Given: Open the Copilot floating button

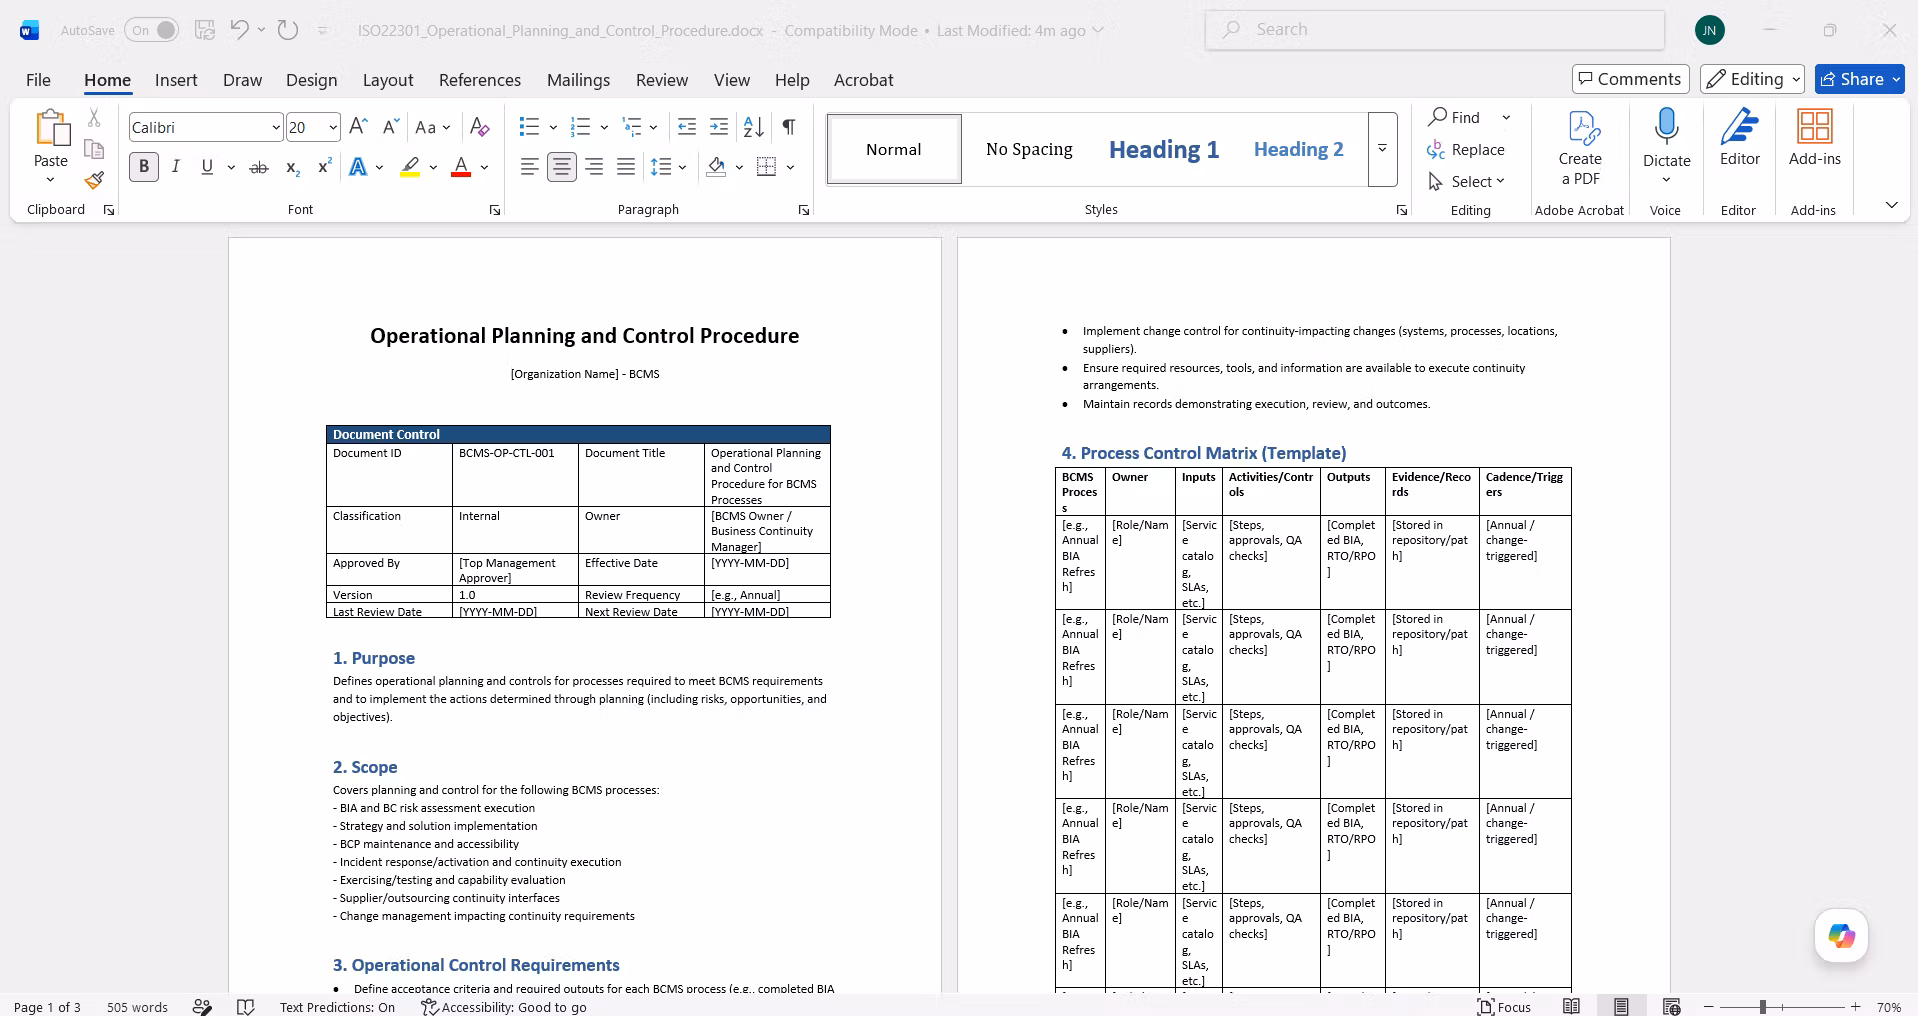Looking at the screenshot, I should pos(1841,936).
